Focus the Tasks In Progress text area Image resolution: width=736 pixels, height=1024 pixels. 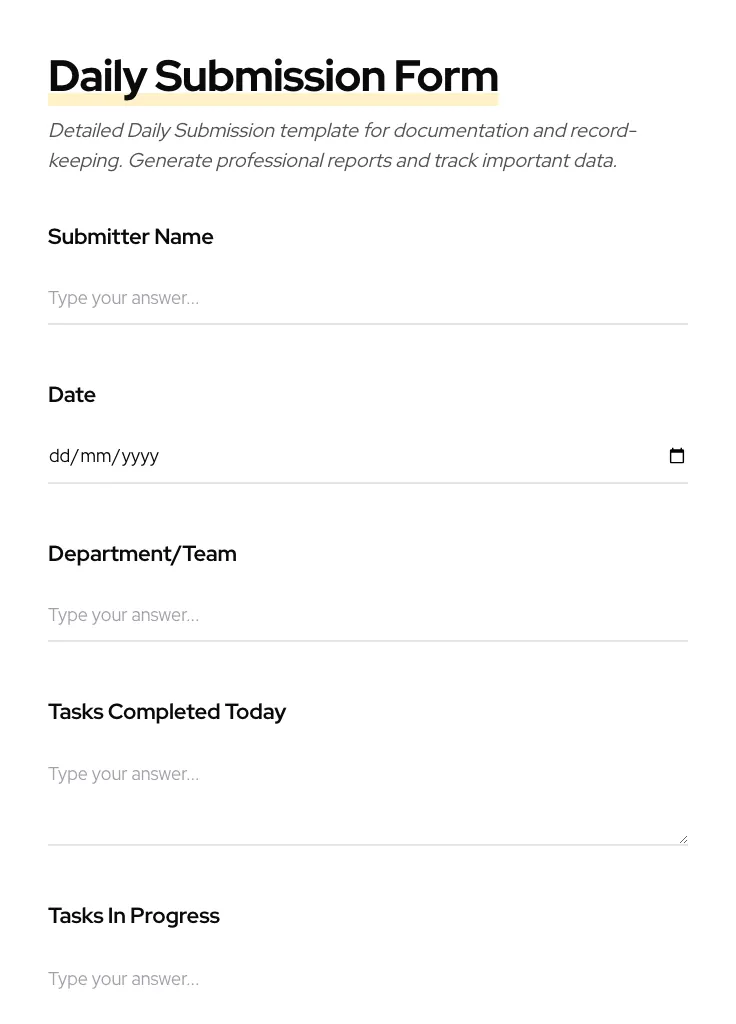coord(367,980)
